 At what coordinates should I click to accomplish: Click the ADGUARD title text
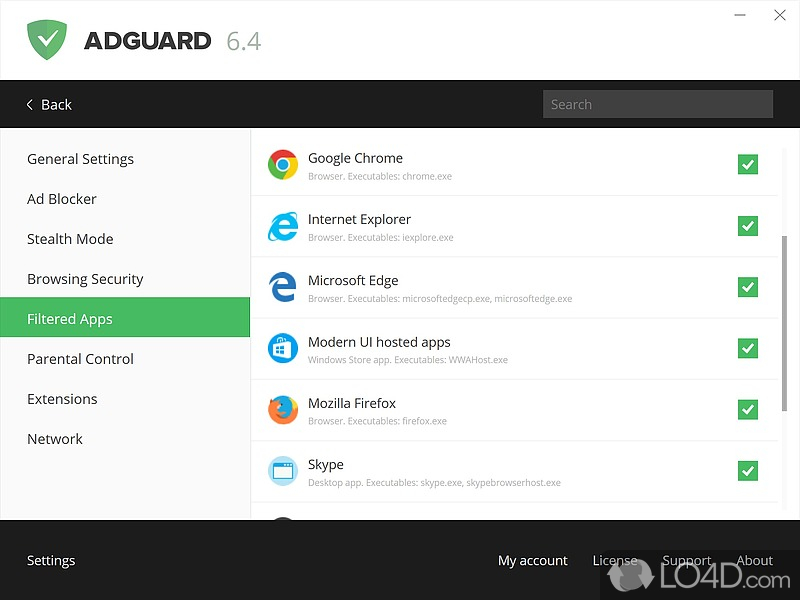pyautogui.click(x=148, y=41)
